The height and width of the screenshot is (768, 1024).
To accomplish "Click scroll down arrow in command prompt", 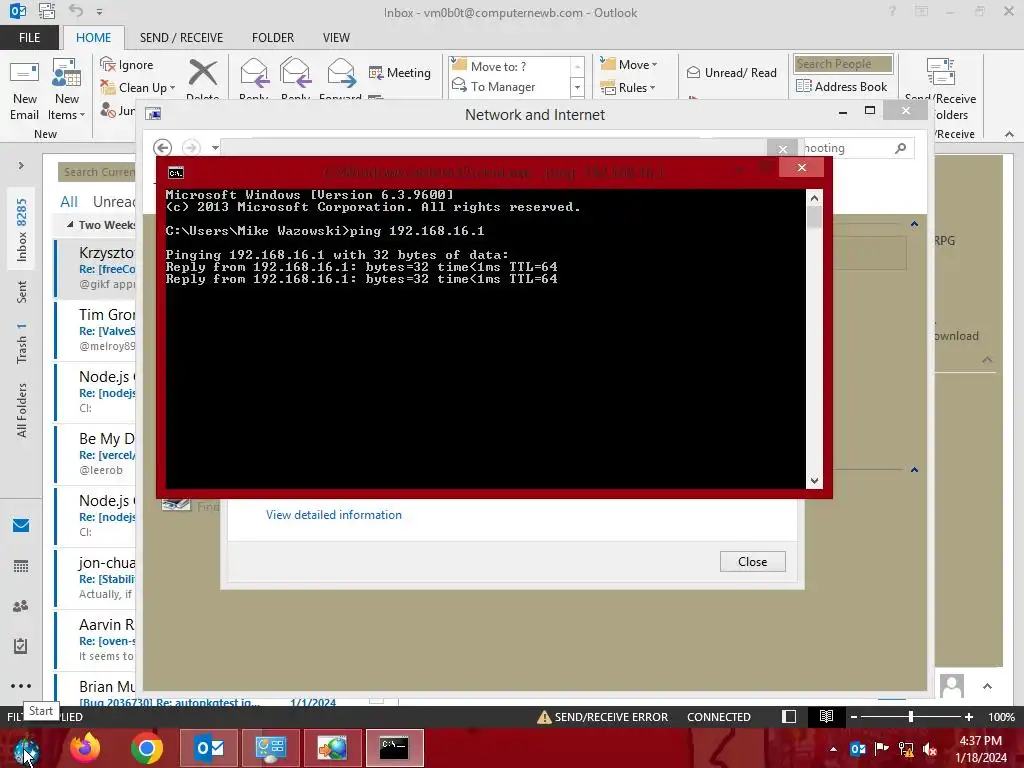I will pyautogui.click(x=814, y=481).
